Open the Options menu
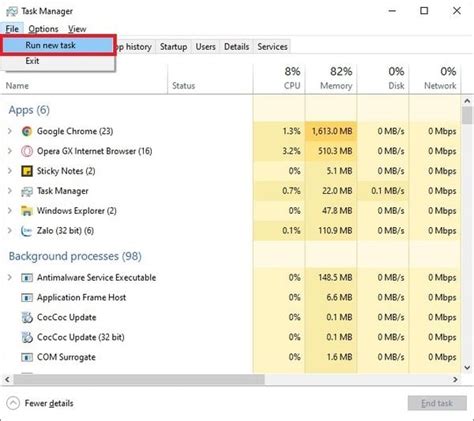474x421 pixels. [43, 29]
